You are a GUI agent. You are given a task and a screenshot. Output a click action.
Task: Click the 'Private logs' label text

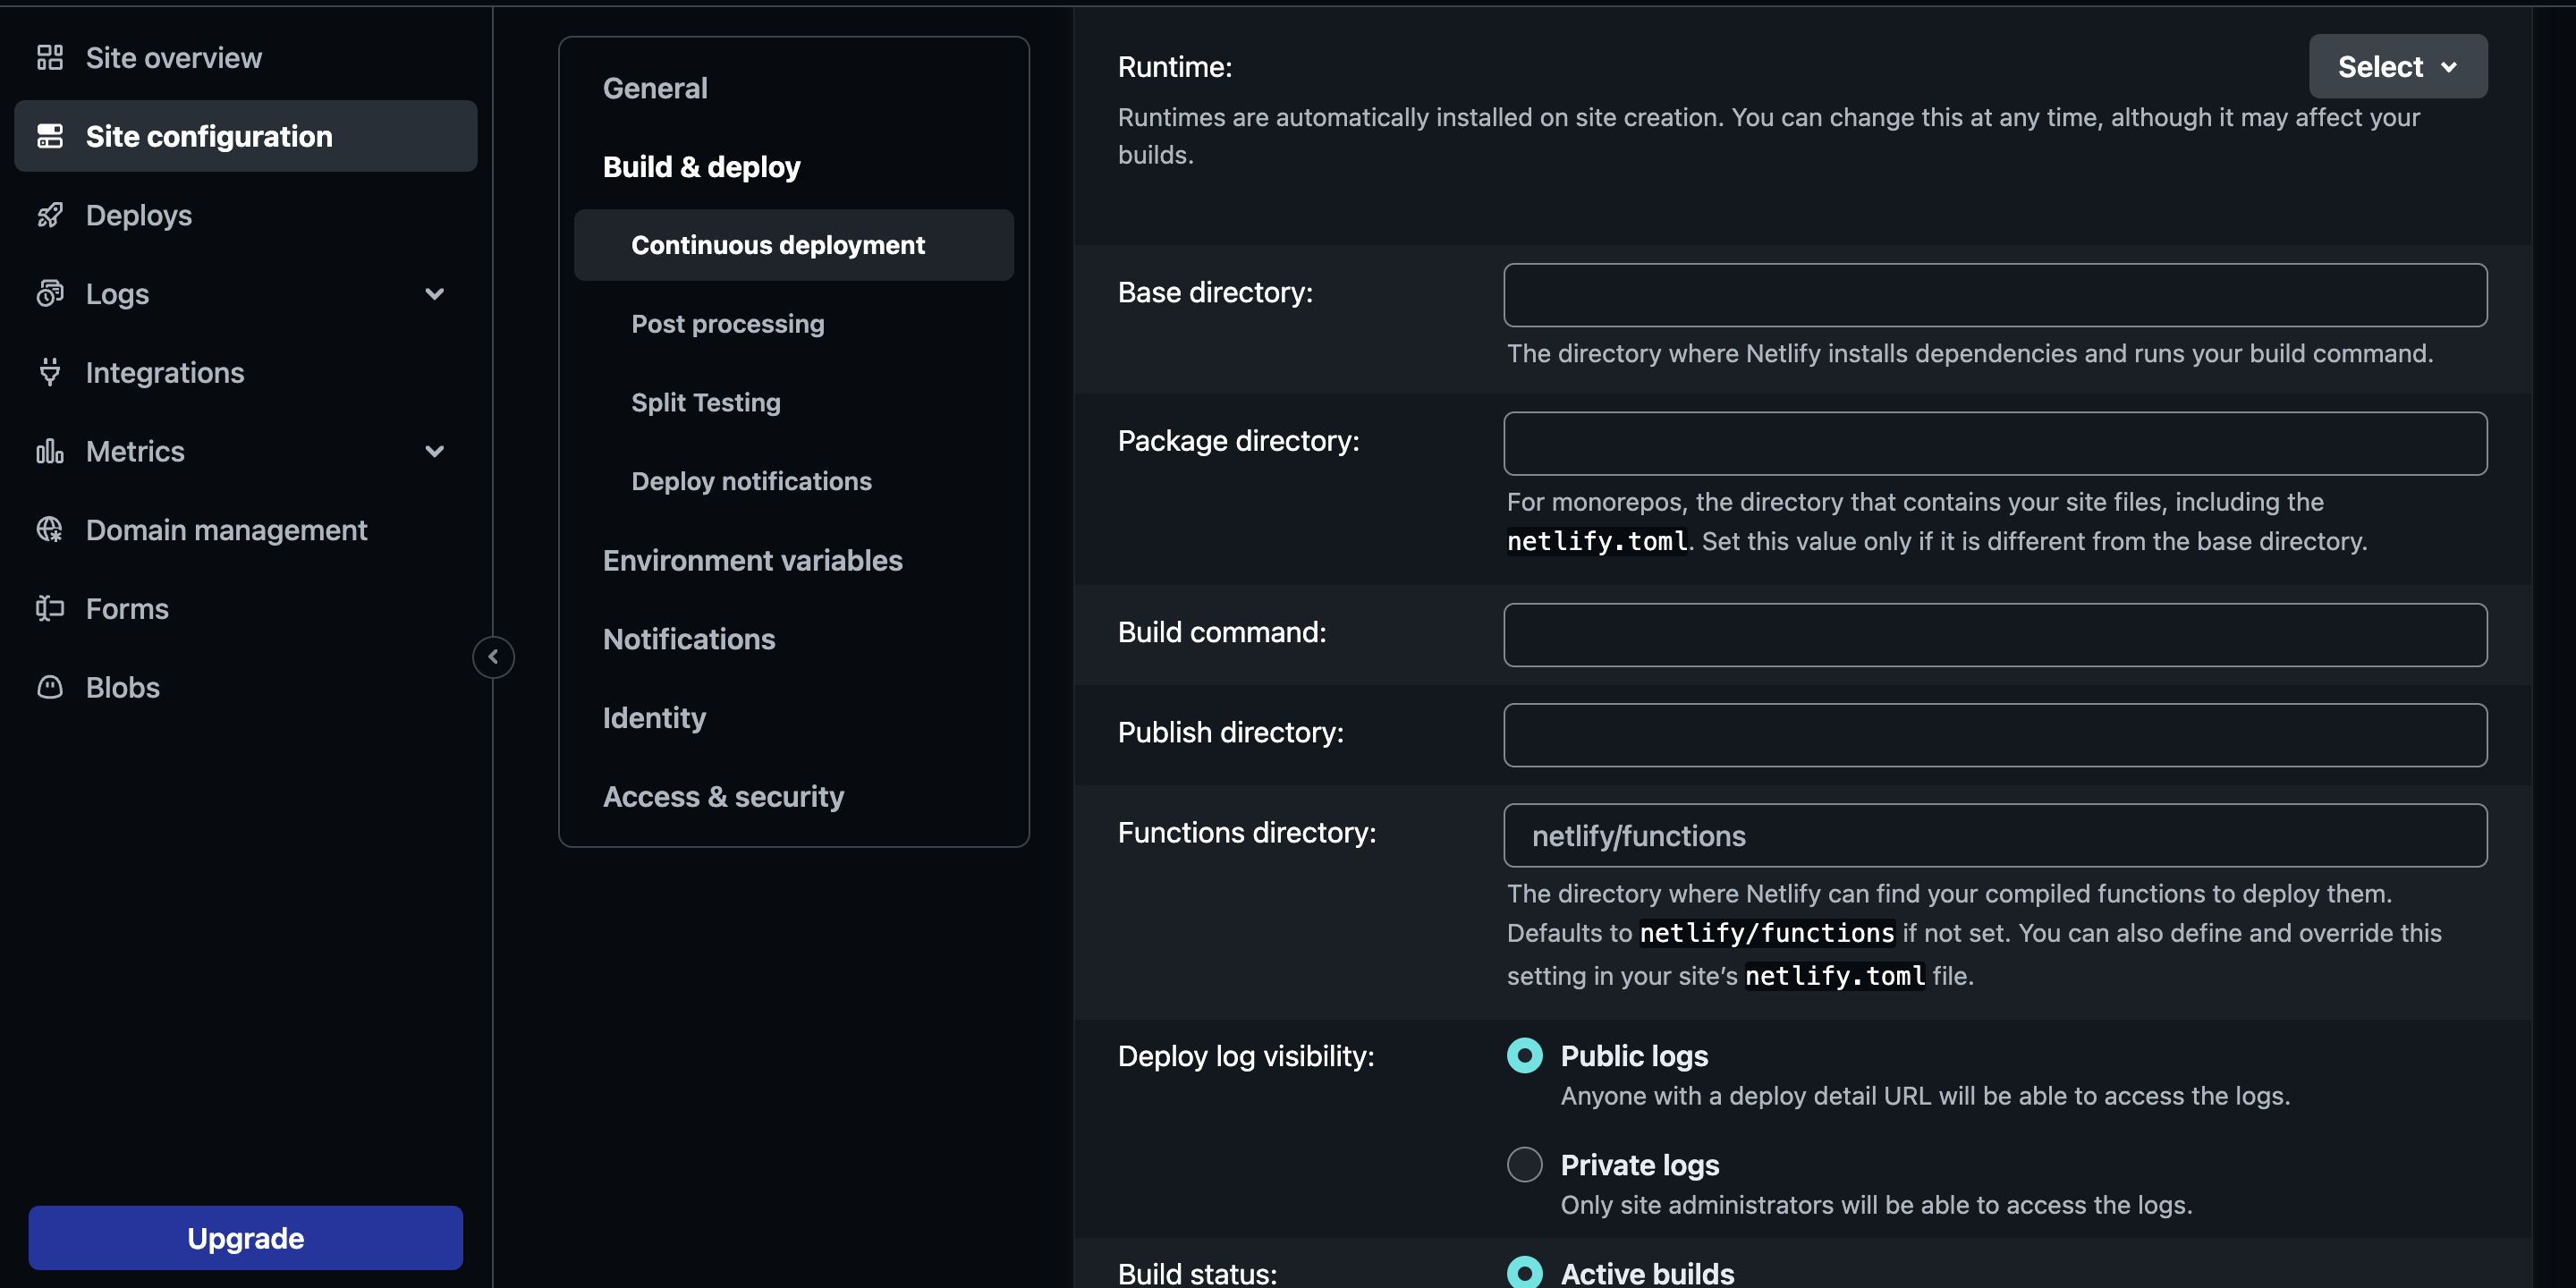[1640, 1165]
